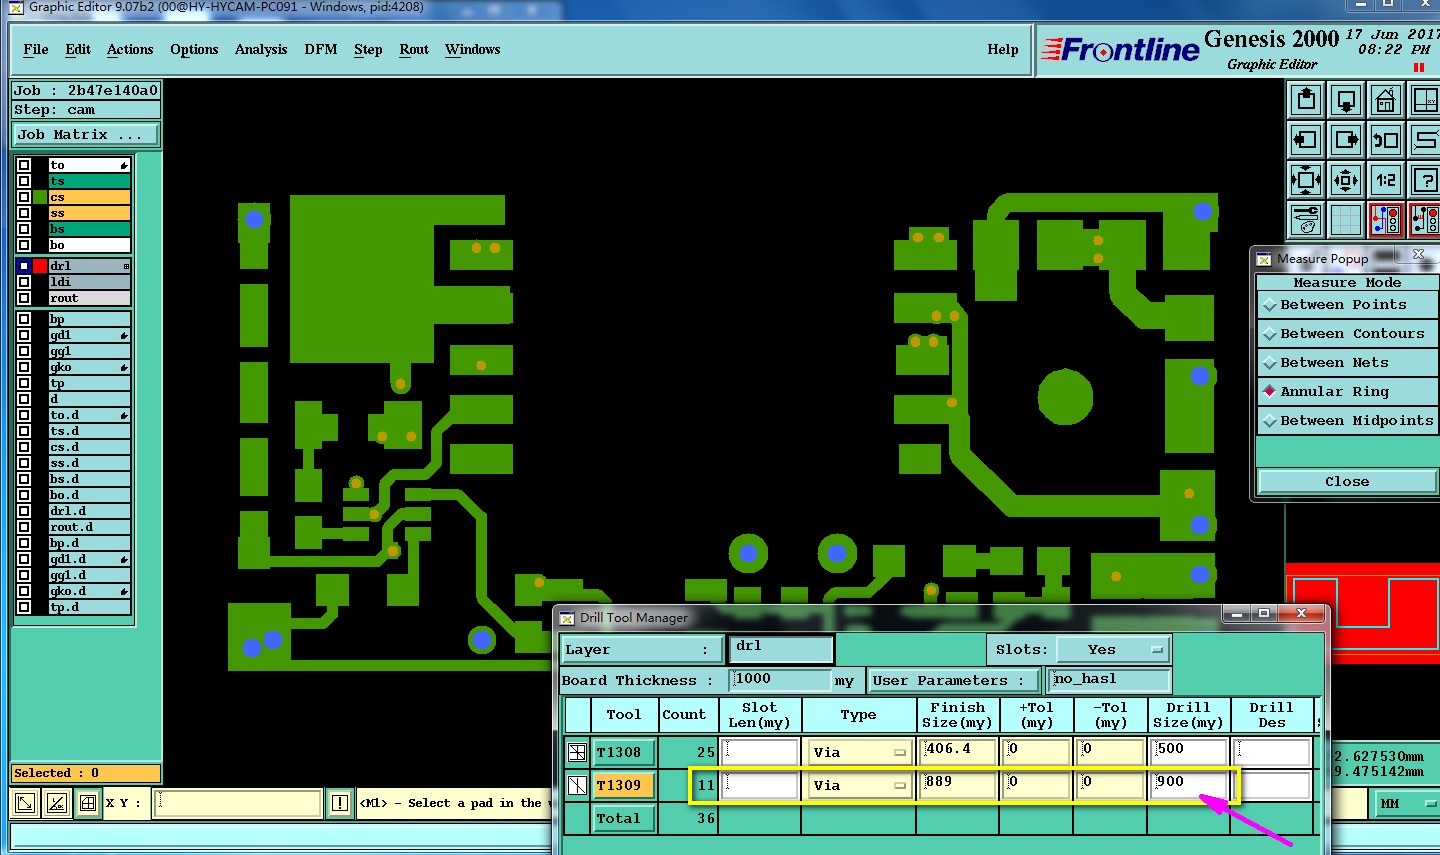Click the pan down view icon

click(1346, 100)
